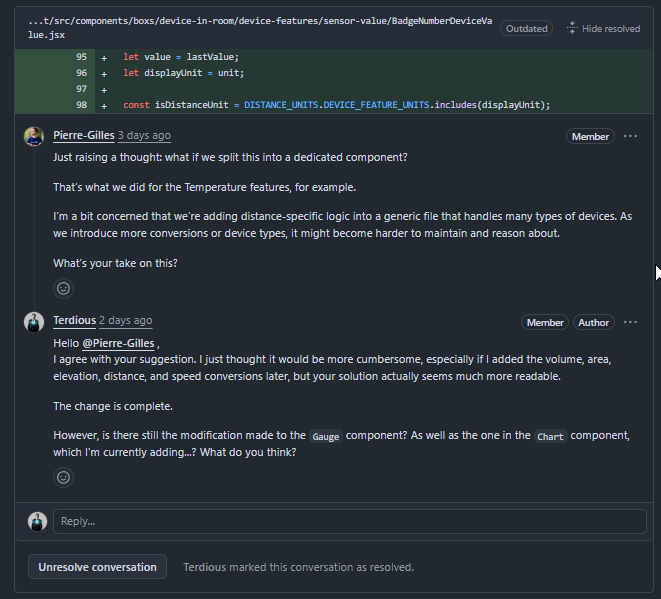This screenshot has height=599, width=661.
Task: Click the plus marker on line 95
Action: tap(104, 57)
